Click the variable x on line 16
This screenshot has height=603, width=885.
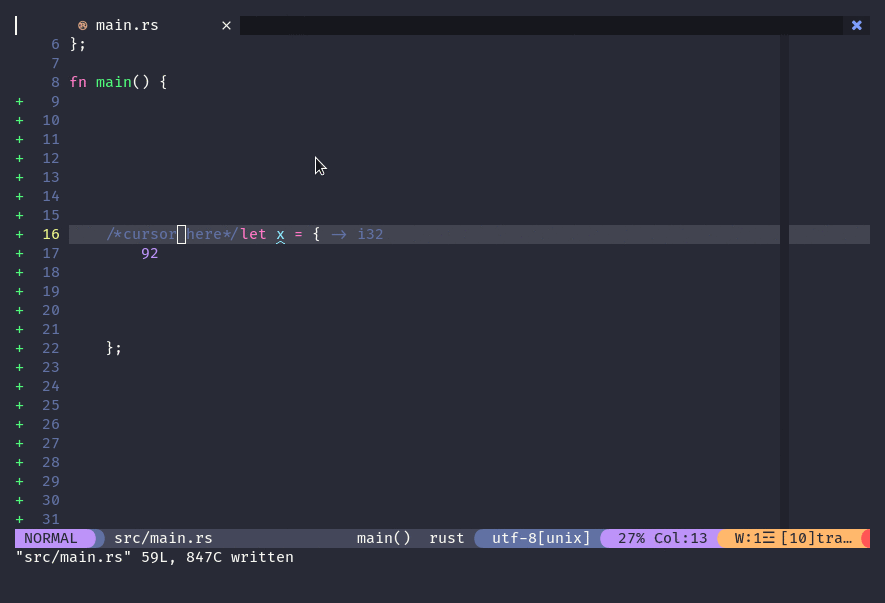281,234
